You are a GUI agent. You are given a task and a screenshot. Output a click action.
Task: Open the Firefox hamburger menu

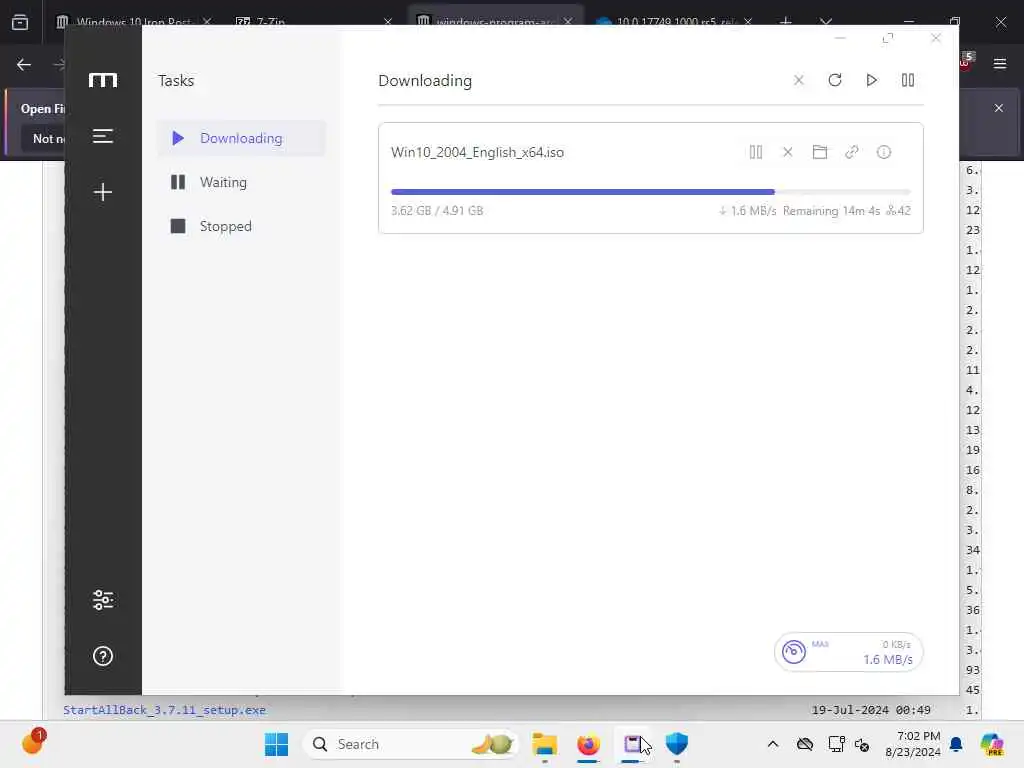[x=1000, y=63]
